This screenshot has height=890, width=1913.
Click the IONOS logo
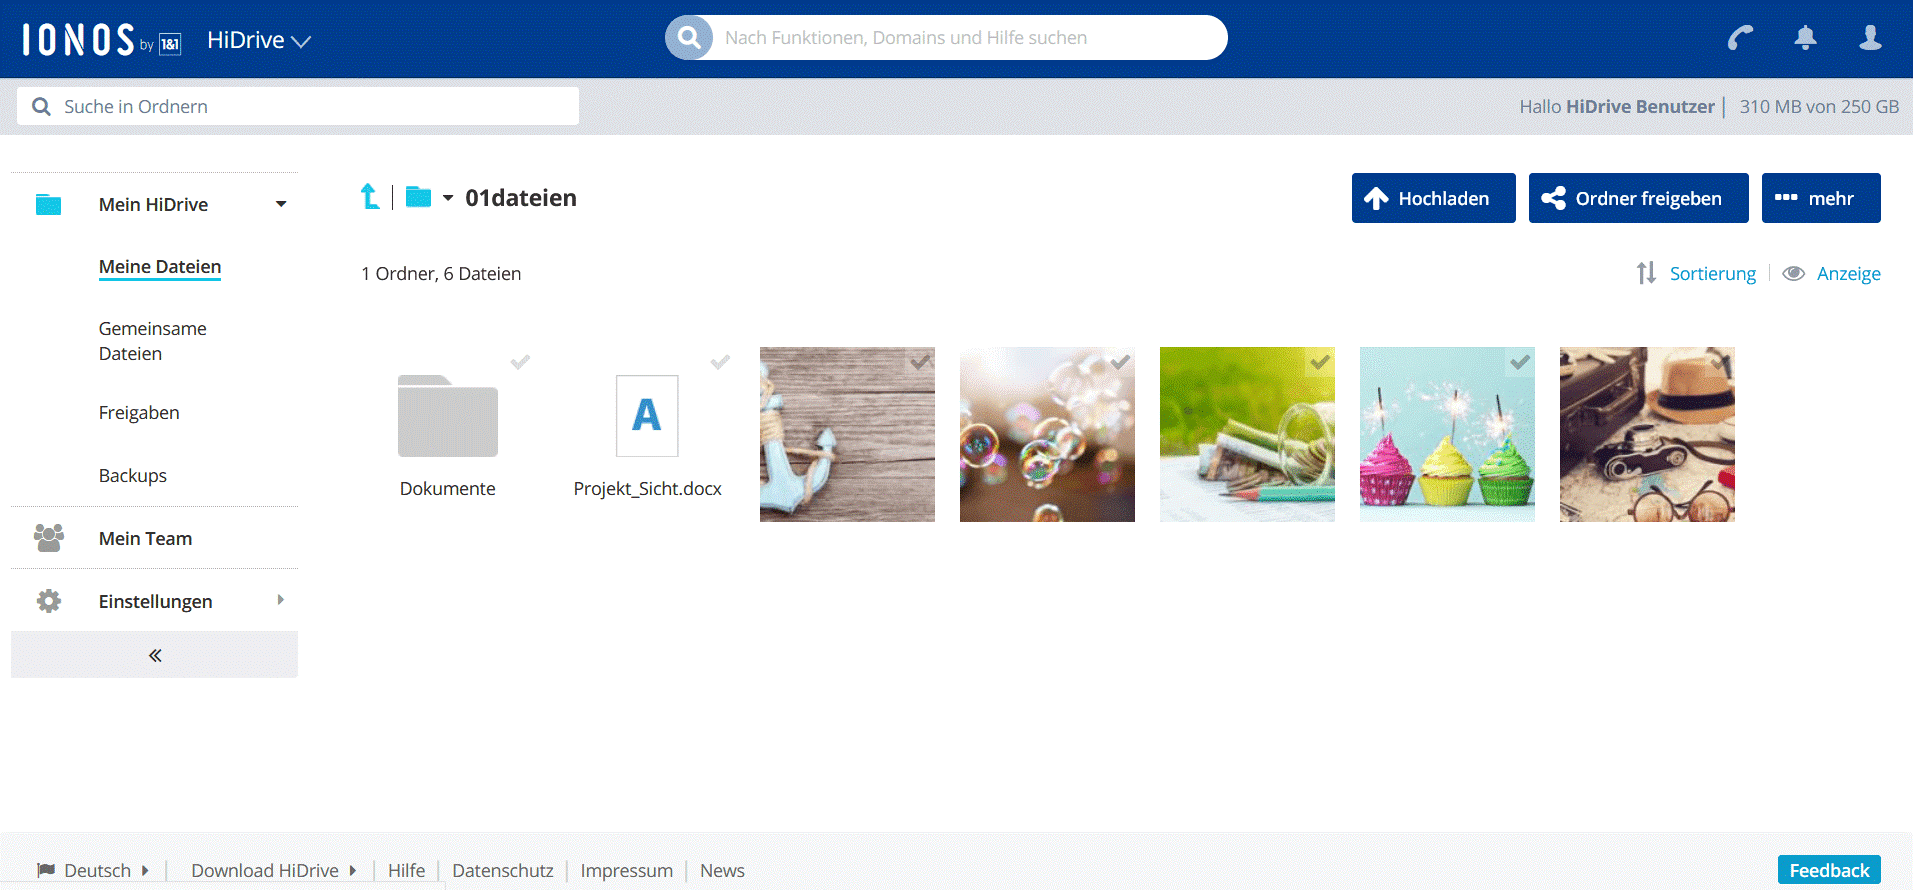tap(101, 40)
